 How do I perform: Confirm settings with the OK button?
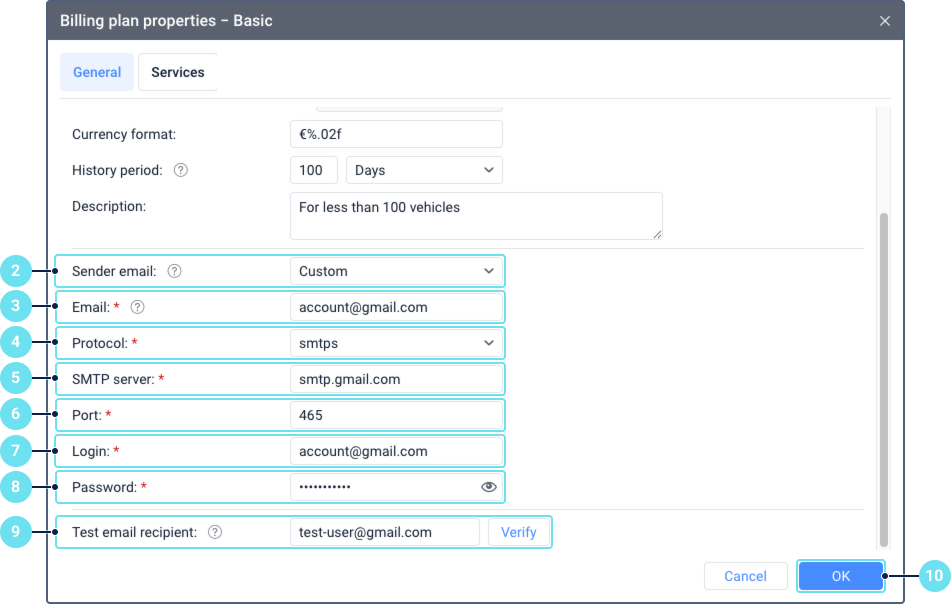pos(840,576)
